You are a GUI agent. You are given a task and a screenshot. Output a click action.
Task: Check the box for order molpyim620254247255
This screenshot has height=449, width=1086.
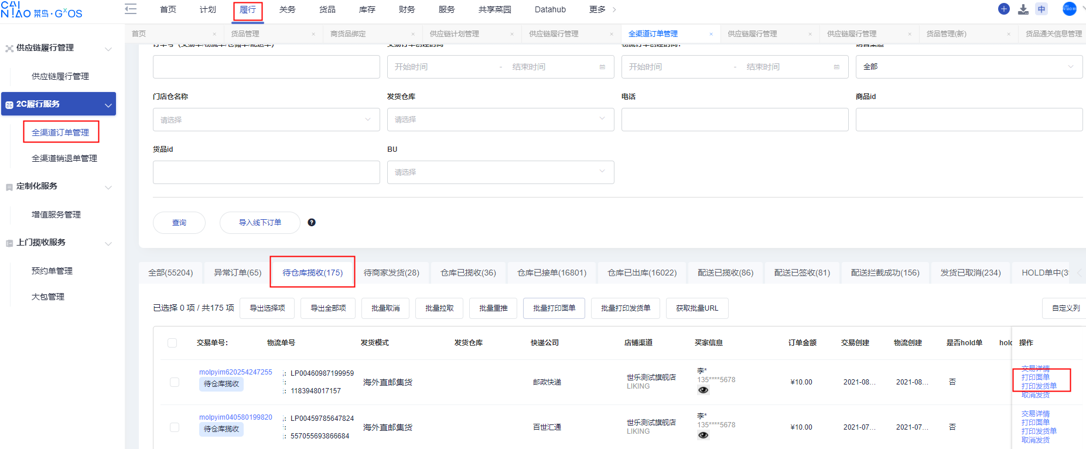pyautogui.click(x=175, y=382)
